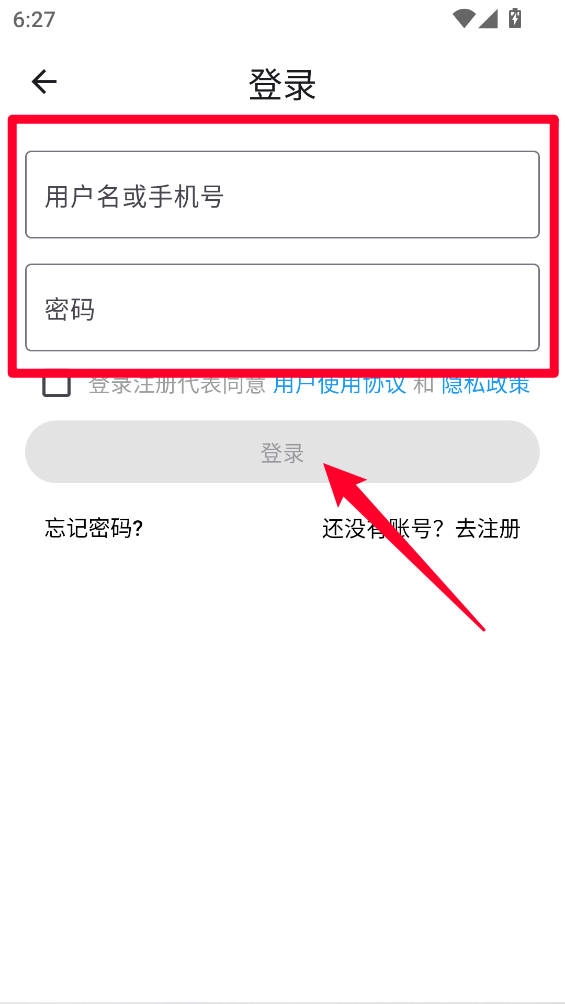
Task: Tap the cellular signal icon
Action: (x=488, y=19)
